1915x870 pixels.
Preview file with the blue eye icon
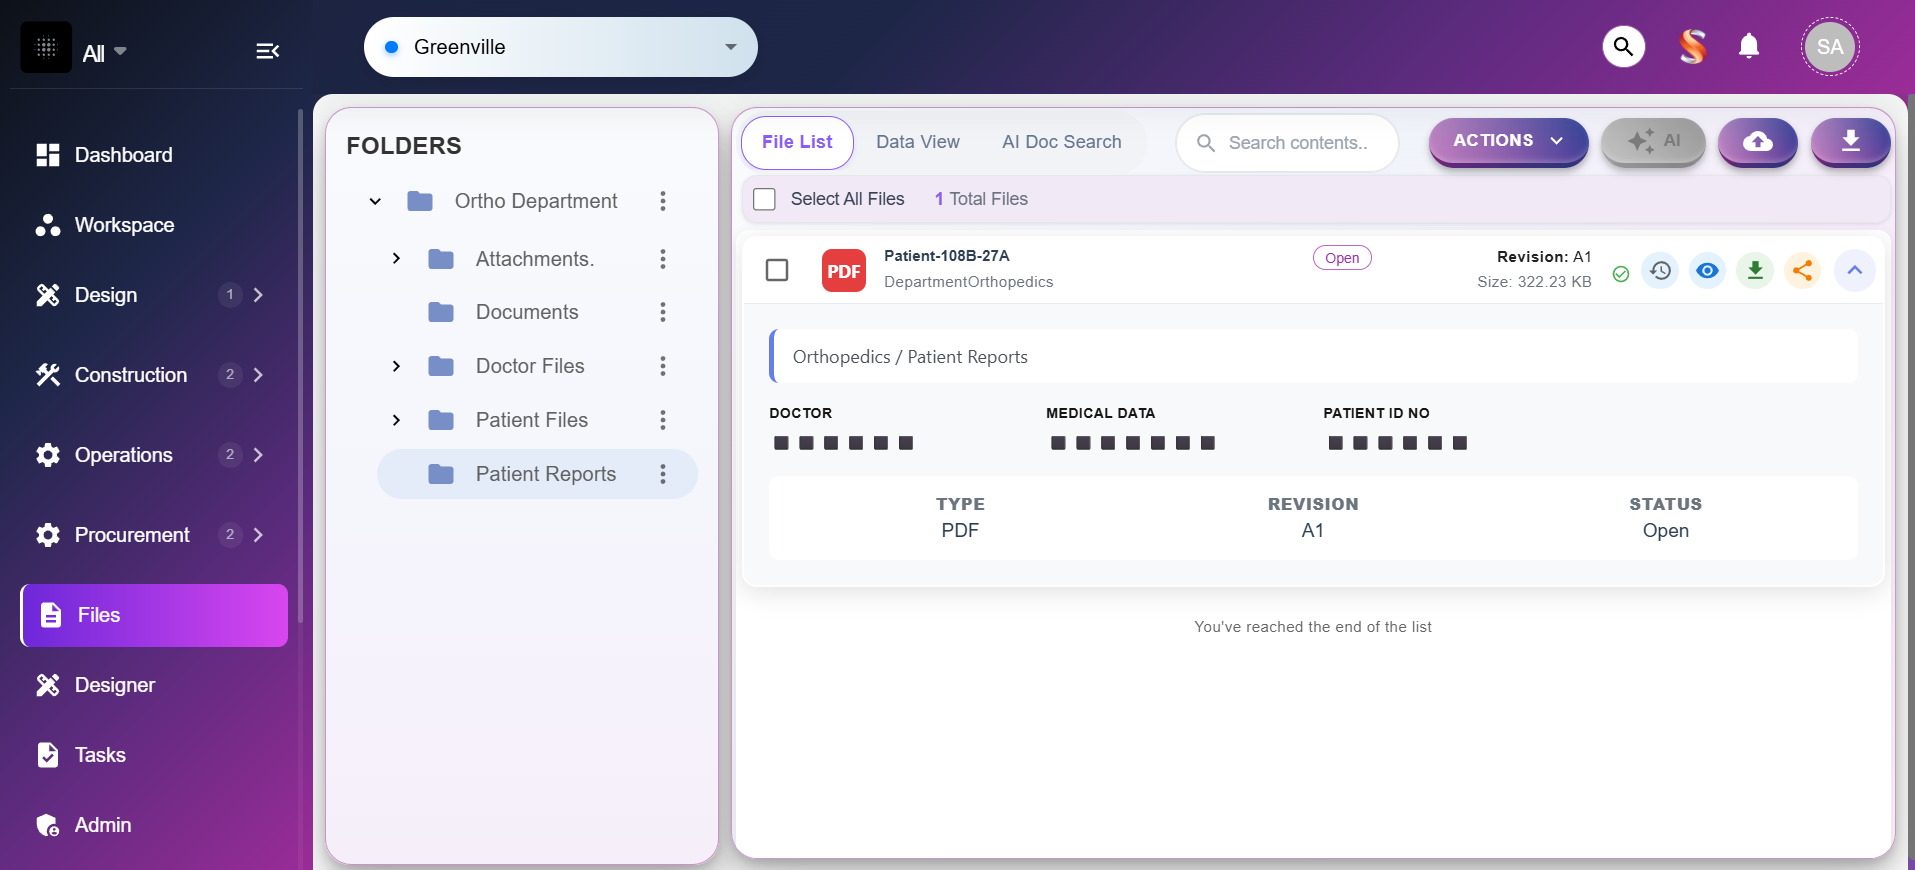[1707, 271]
